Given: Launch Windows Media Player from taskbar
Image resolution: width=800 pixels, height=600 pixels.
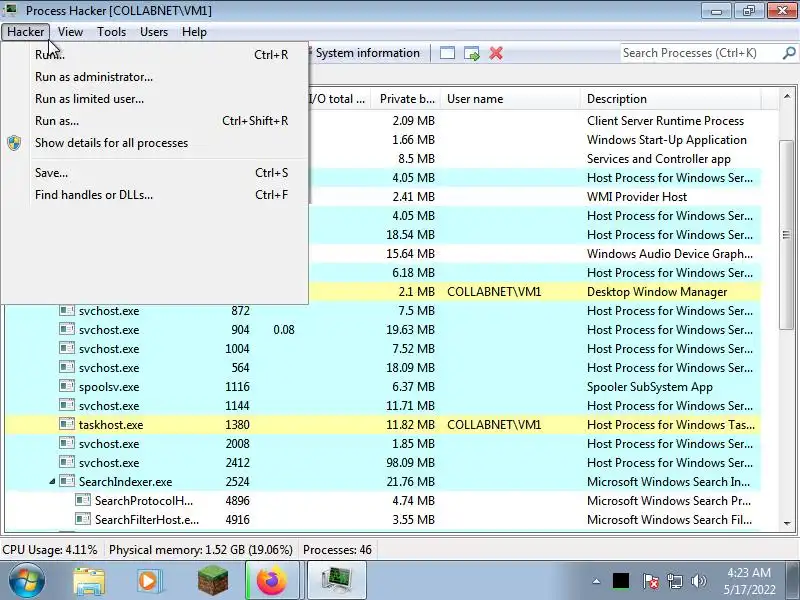Looking at the screenshot, I should pyautogui.click(x=149, y=581).
